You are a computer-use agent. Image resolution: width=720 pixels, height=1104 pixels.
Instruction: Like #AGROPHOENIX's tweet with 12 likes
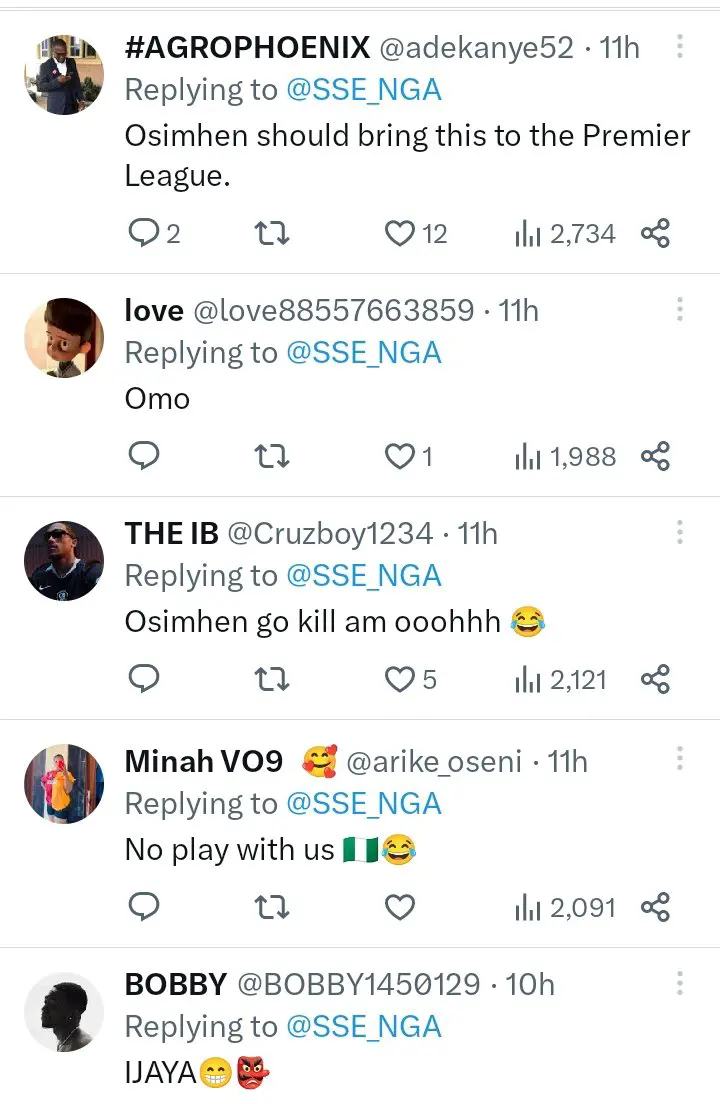tap(400, 234)
